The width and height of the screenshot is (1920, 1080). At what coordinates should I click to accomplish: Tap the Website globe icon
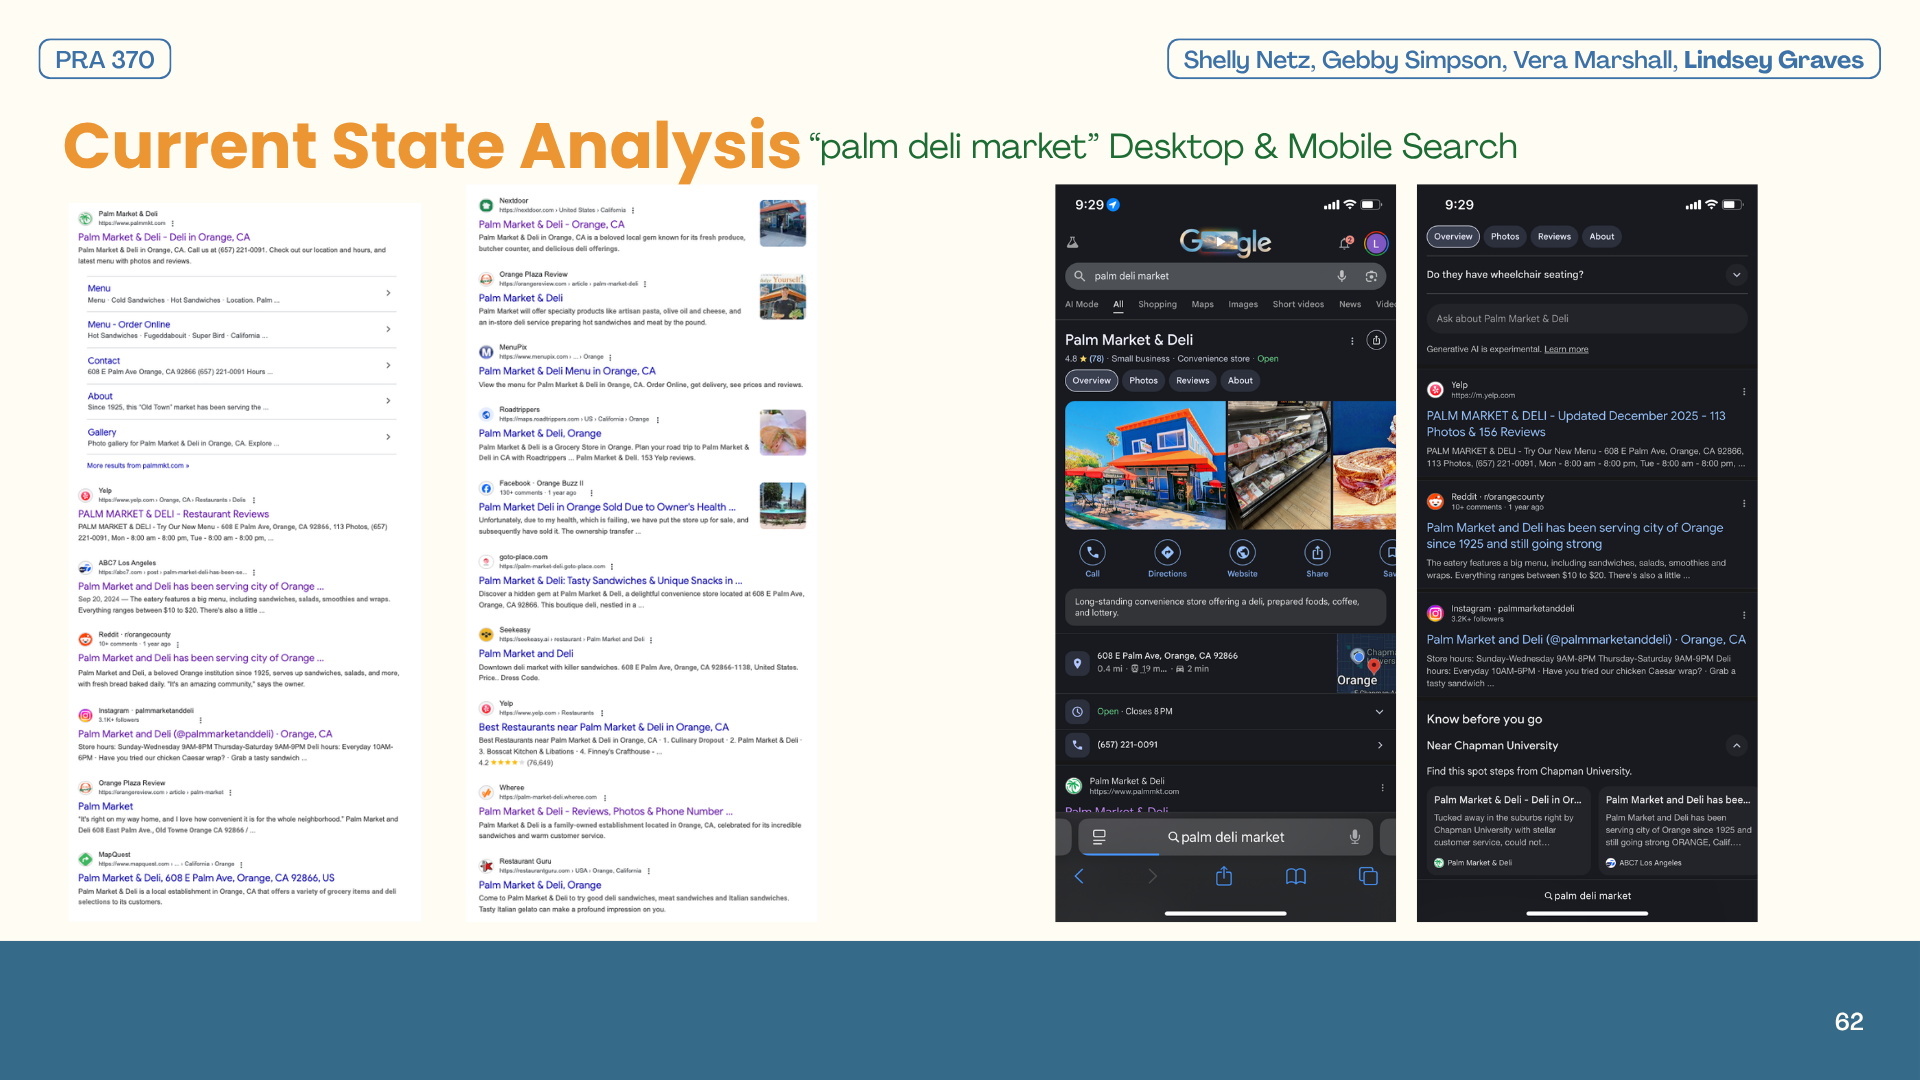click(1242, 553)
